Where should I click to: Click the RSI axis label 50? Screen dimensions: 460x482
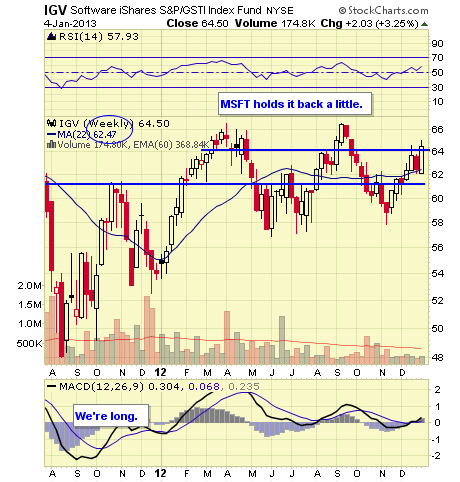click(437, 73)
